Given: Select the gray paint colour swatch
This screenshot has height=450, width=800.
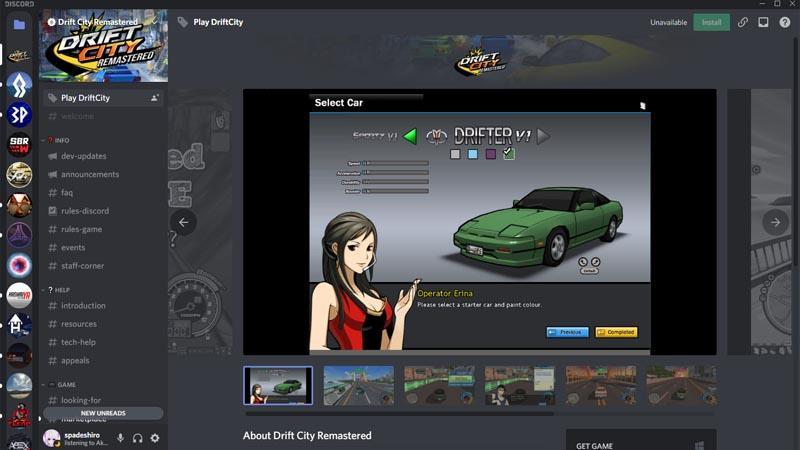Looking at the screenshot, I should pos(455,154).
